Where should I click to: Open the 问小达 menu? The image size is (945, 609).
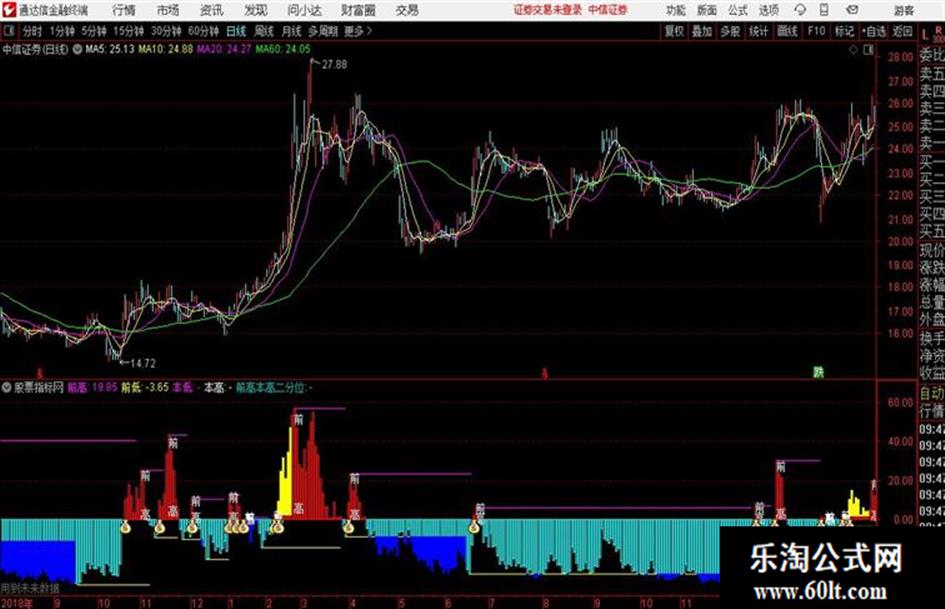coord(304,10)
